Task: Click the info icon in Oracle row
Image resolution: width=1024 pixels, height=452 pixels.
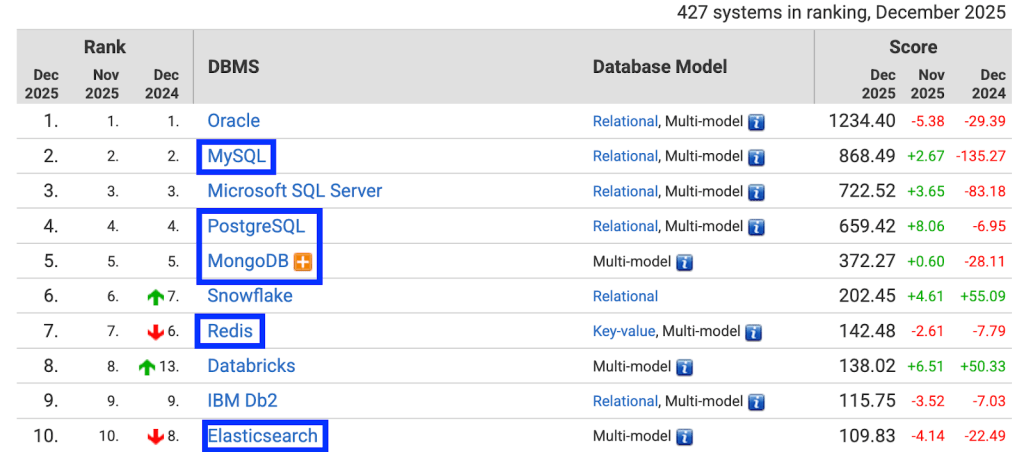Action: click(x=757, y=122)
